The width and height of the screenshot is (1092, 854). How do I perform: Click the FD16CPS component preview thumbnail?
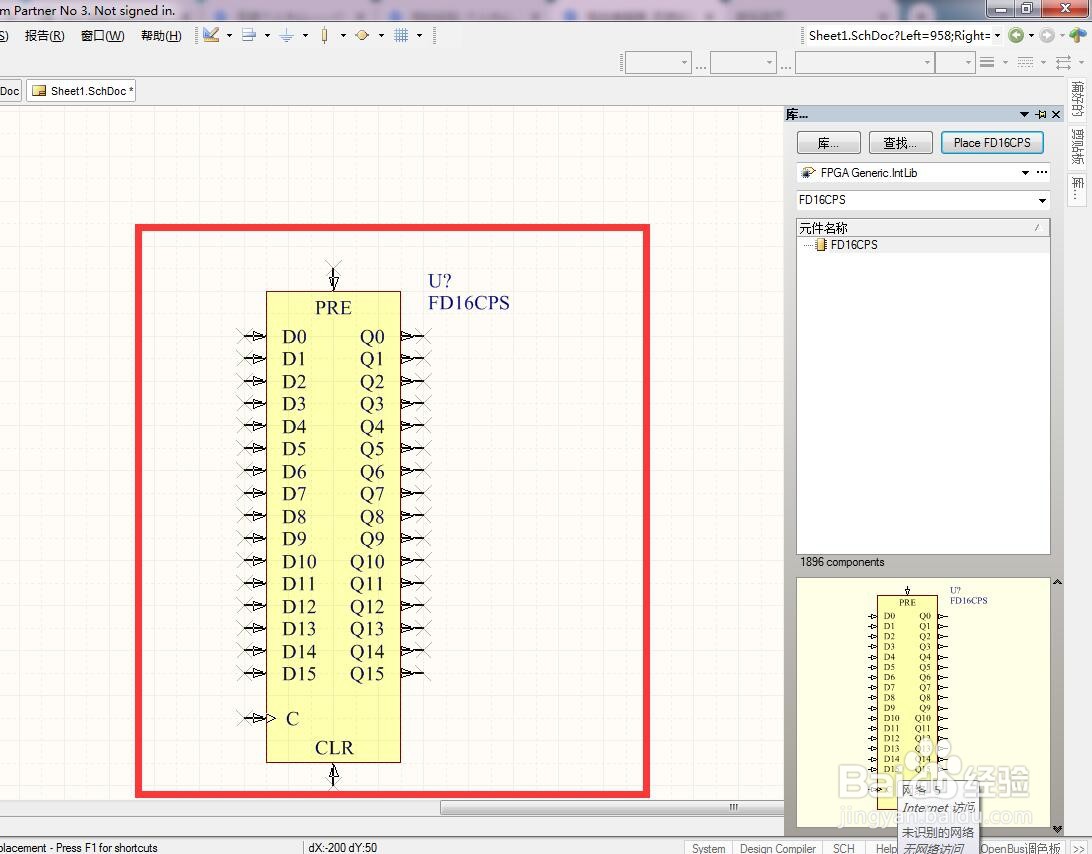click(x=923, y=704)
